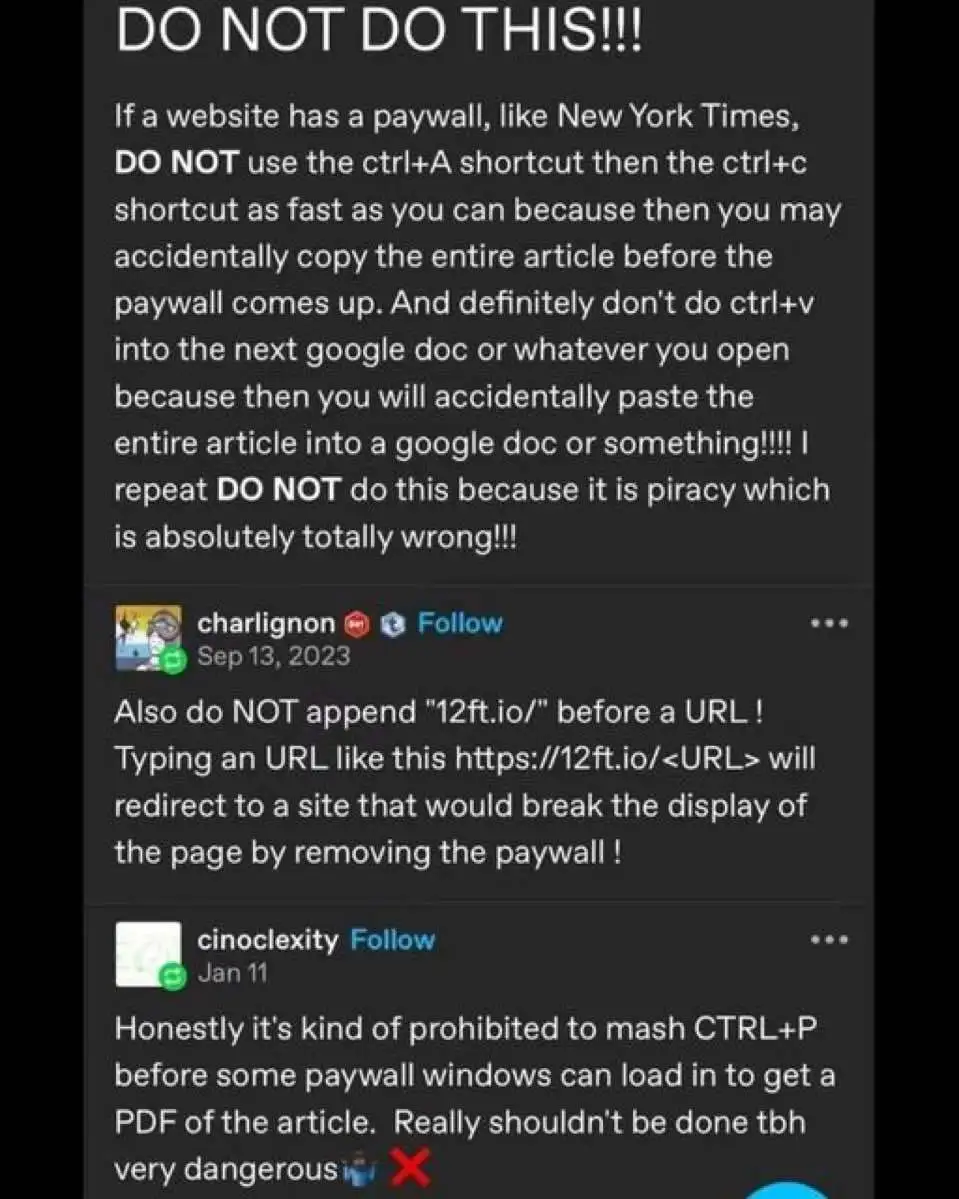Click the red badge next to charlignon
The image size is (959, 1199).
(356, 625)
